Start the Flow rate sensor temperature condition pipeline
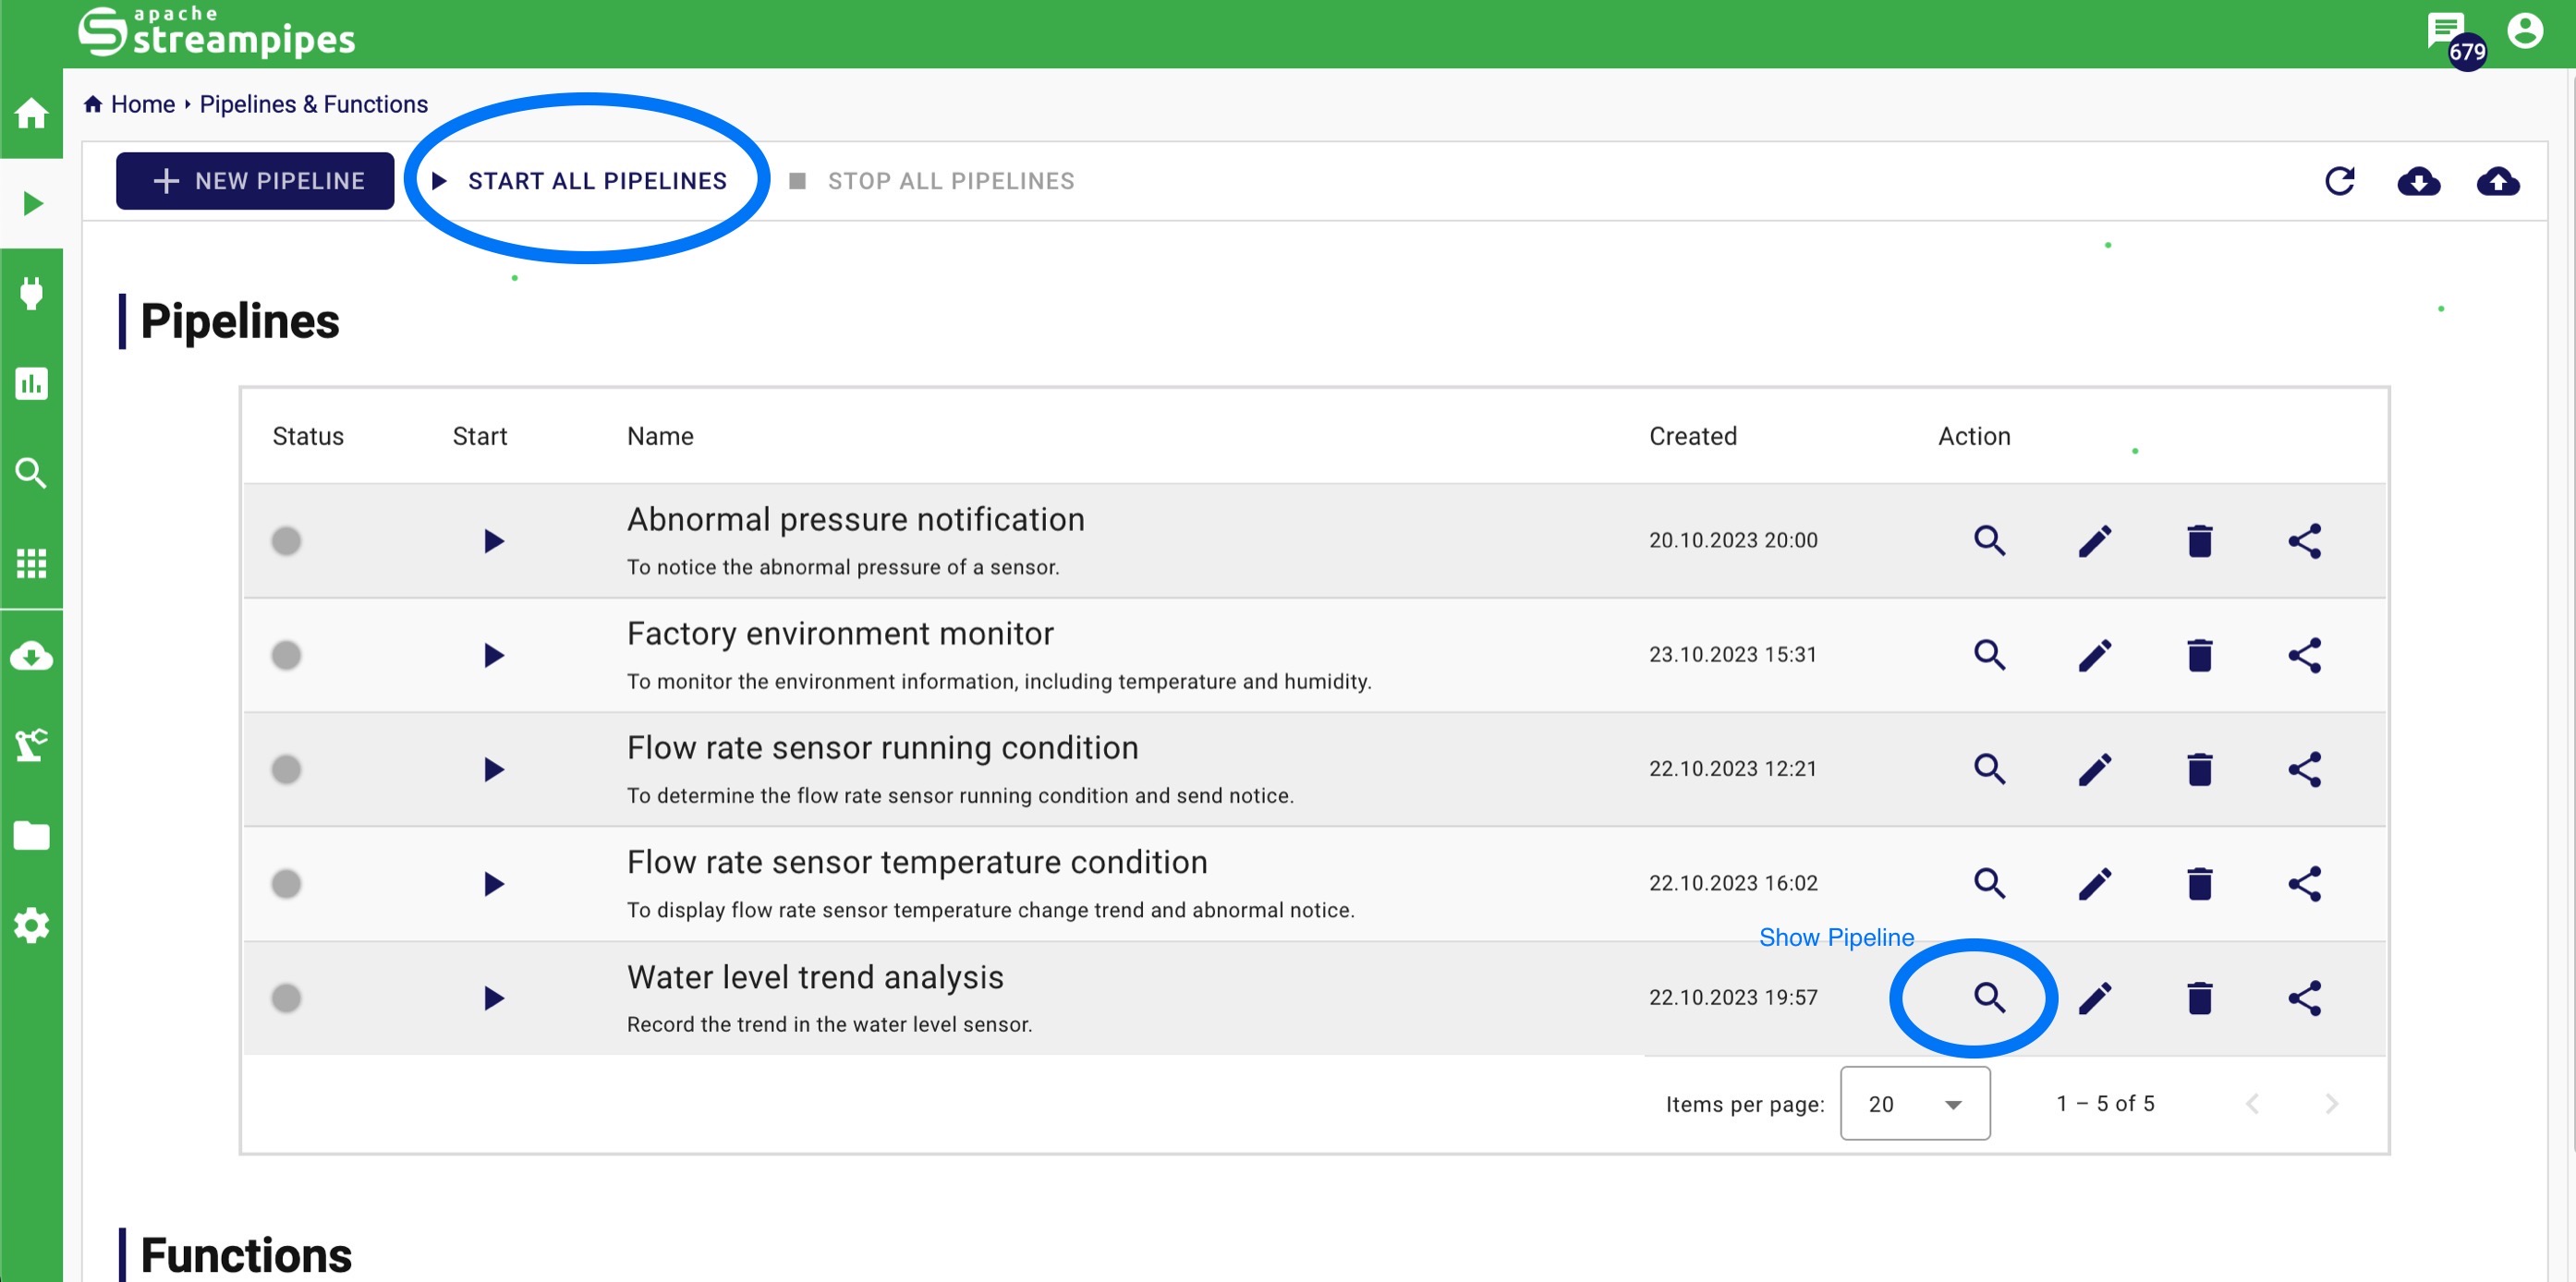This screenshot has height=1282, width=2576. pyautogui.click(x=493, y=884)
